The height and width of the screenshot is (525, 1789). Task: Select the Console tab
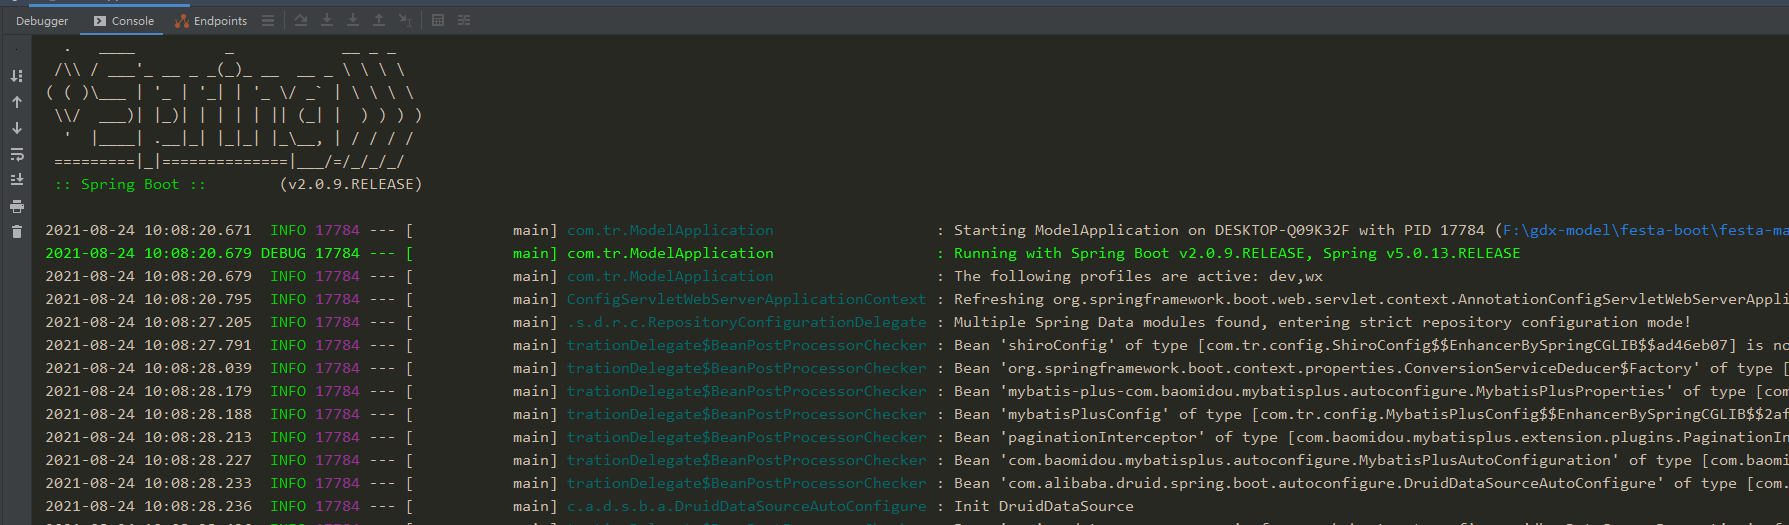[x=124, y=21]
